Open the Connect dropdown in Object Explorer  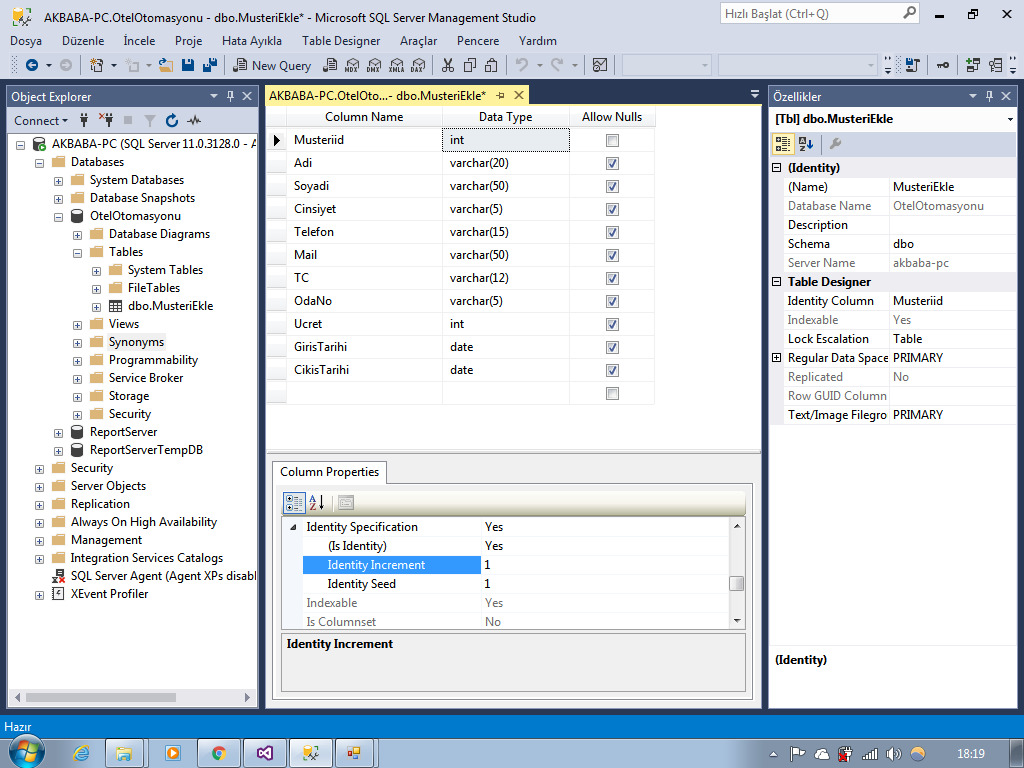pos(40,120)
